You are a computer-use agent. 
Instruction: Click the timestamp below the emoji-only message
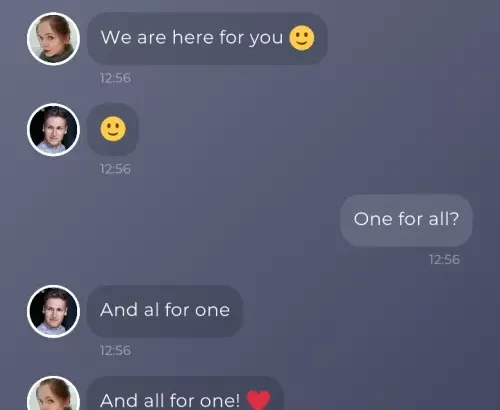point(115,169)
